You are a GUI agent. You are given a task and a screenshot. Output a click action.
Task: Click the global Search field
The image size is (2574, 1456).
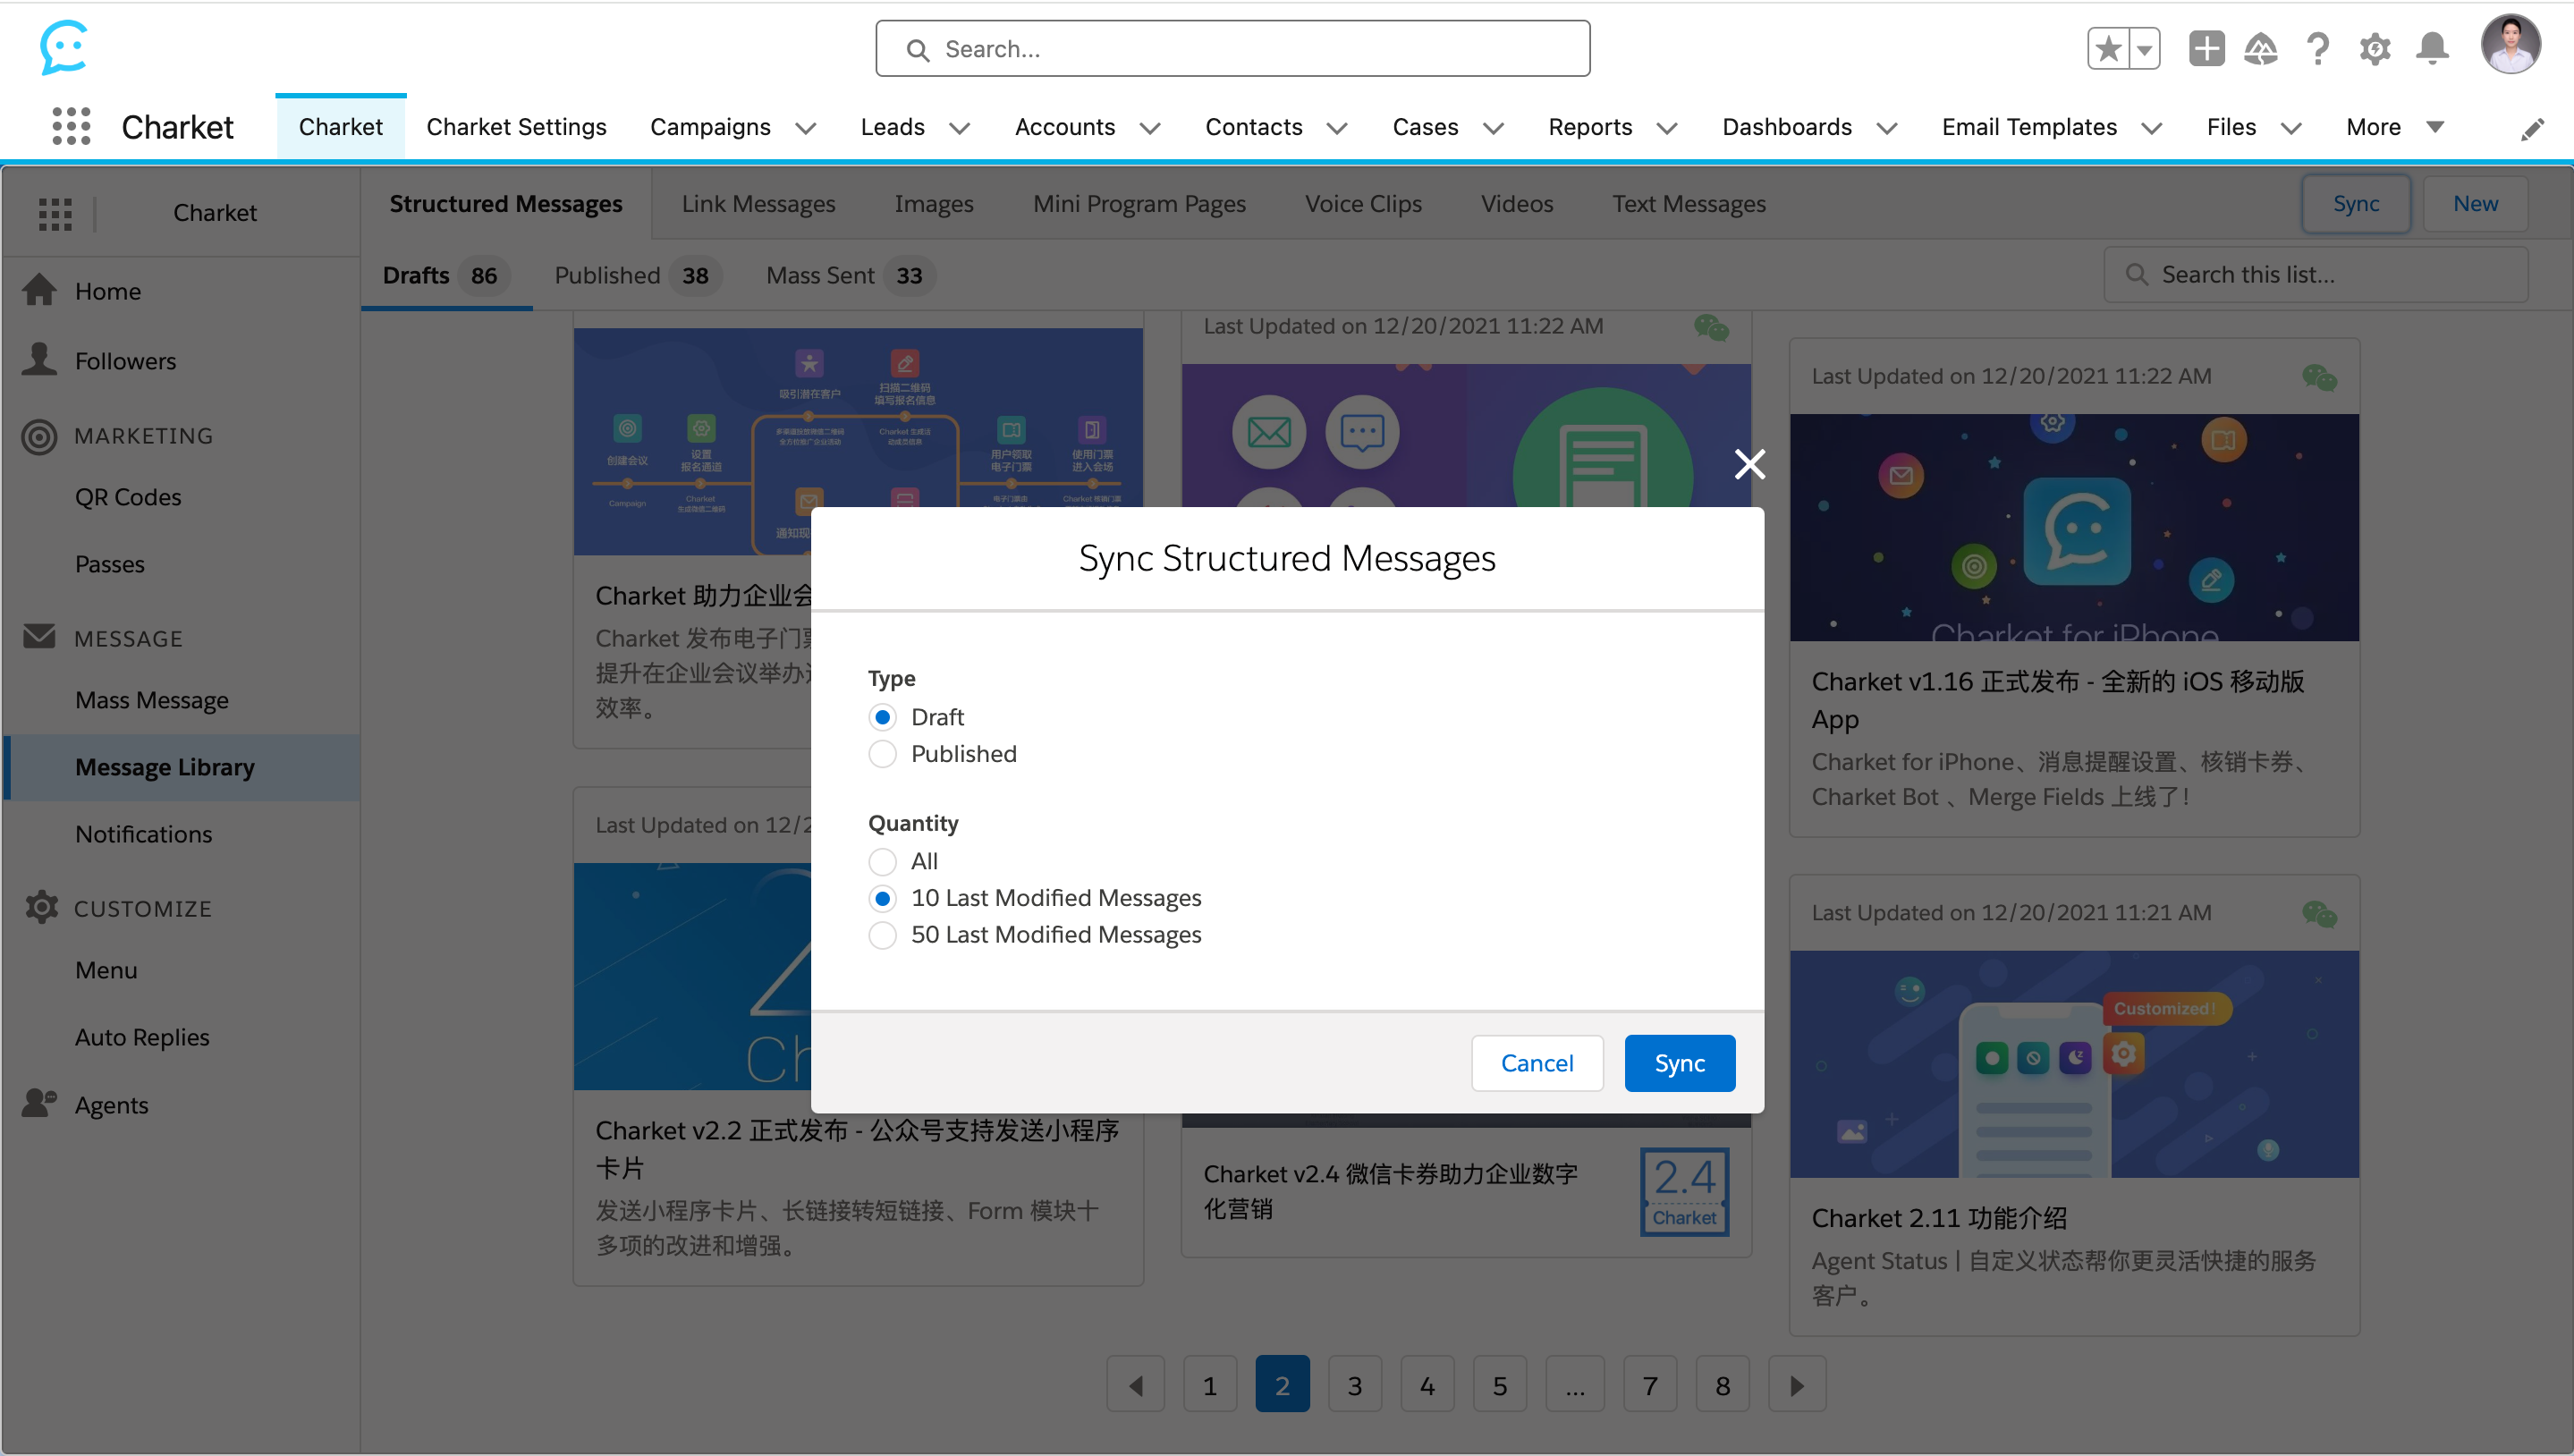tap(1232, 49)
